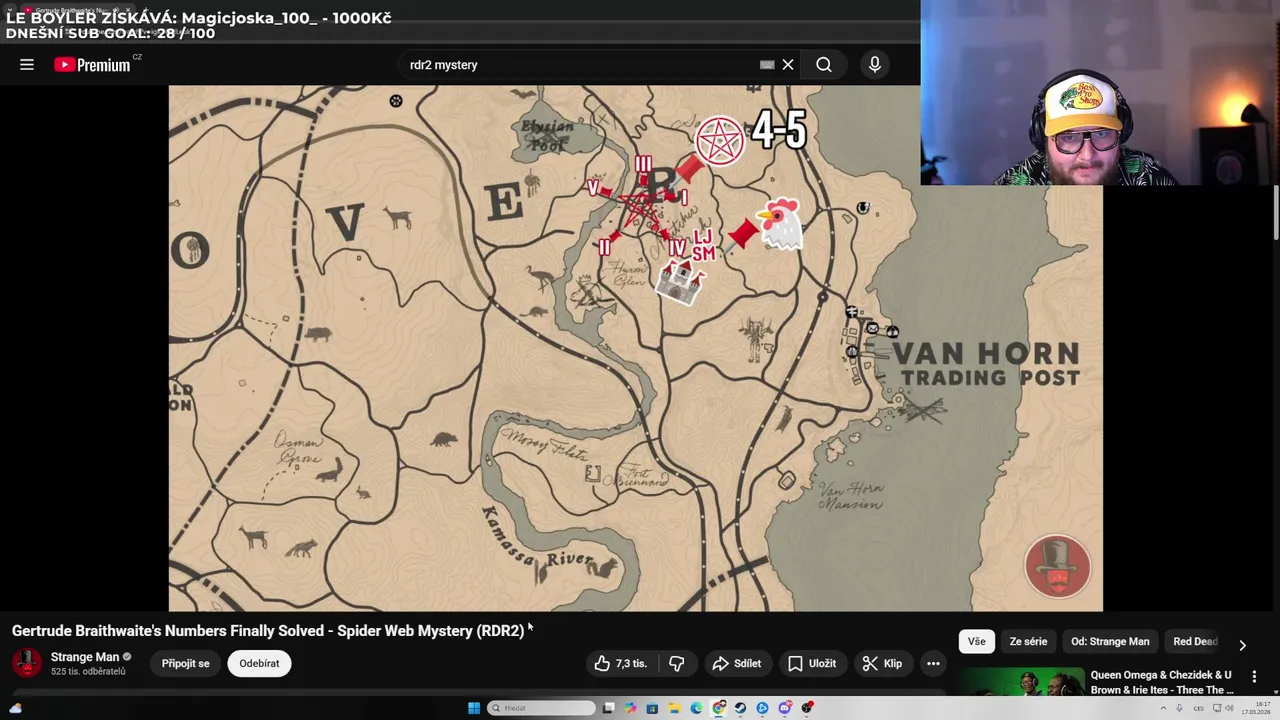Click the Strange Man top-hat watermark in video

[x=1057, y=566]
